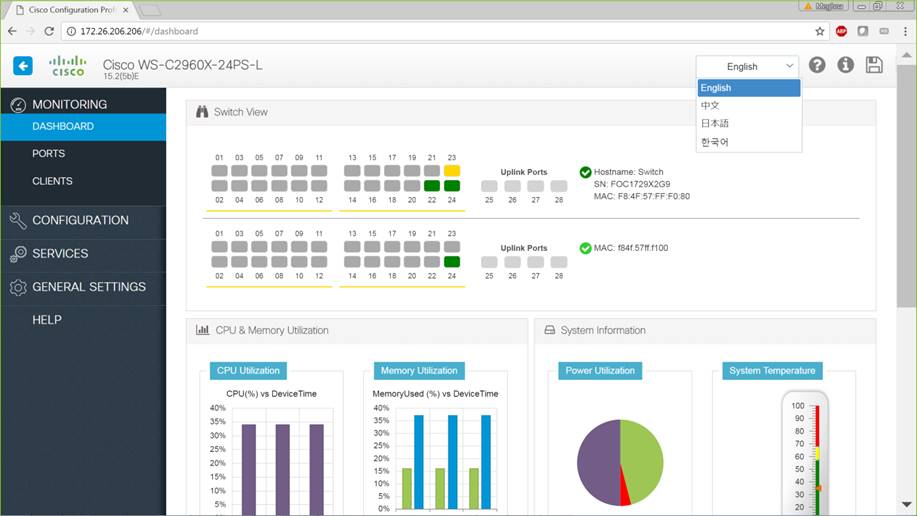
Task: Click the Services gears icon
Action: pos(18,254)
